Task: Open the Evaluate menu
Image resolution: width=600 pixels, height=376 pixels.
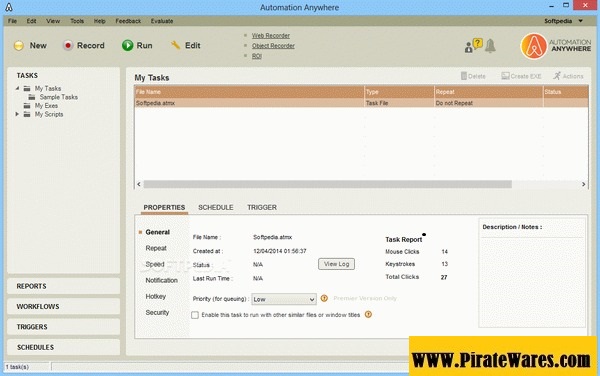Action: pos(162,21)
